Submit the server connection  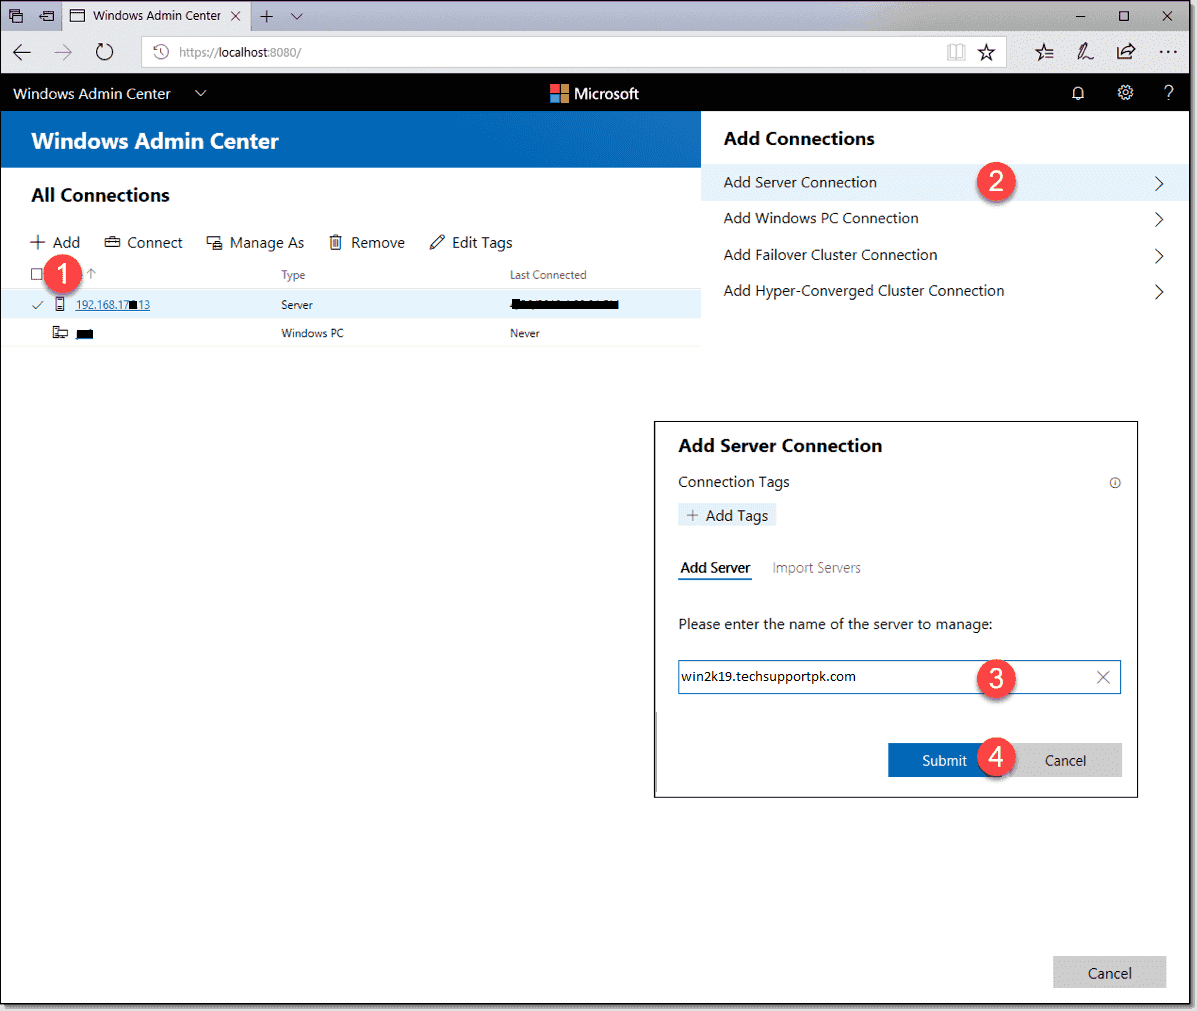(944, 761)
